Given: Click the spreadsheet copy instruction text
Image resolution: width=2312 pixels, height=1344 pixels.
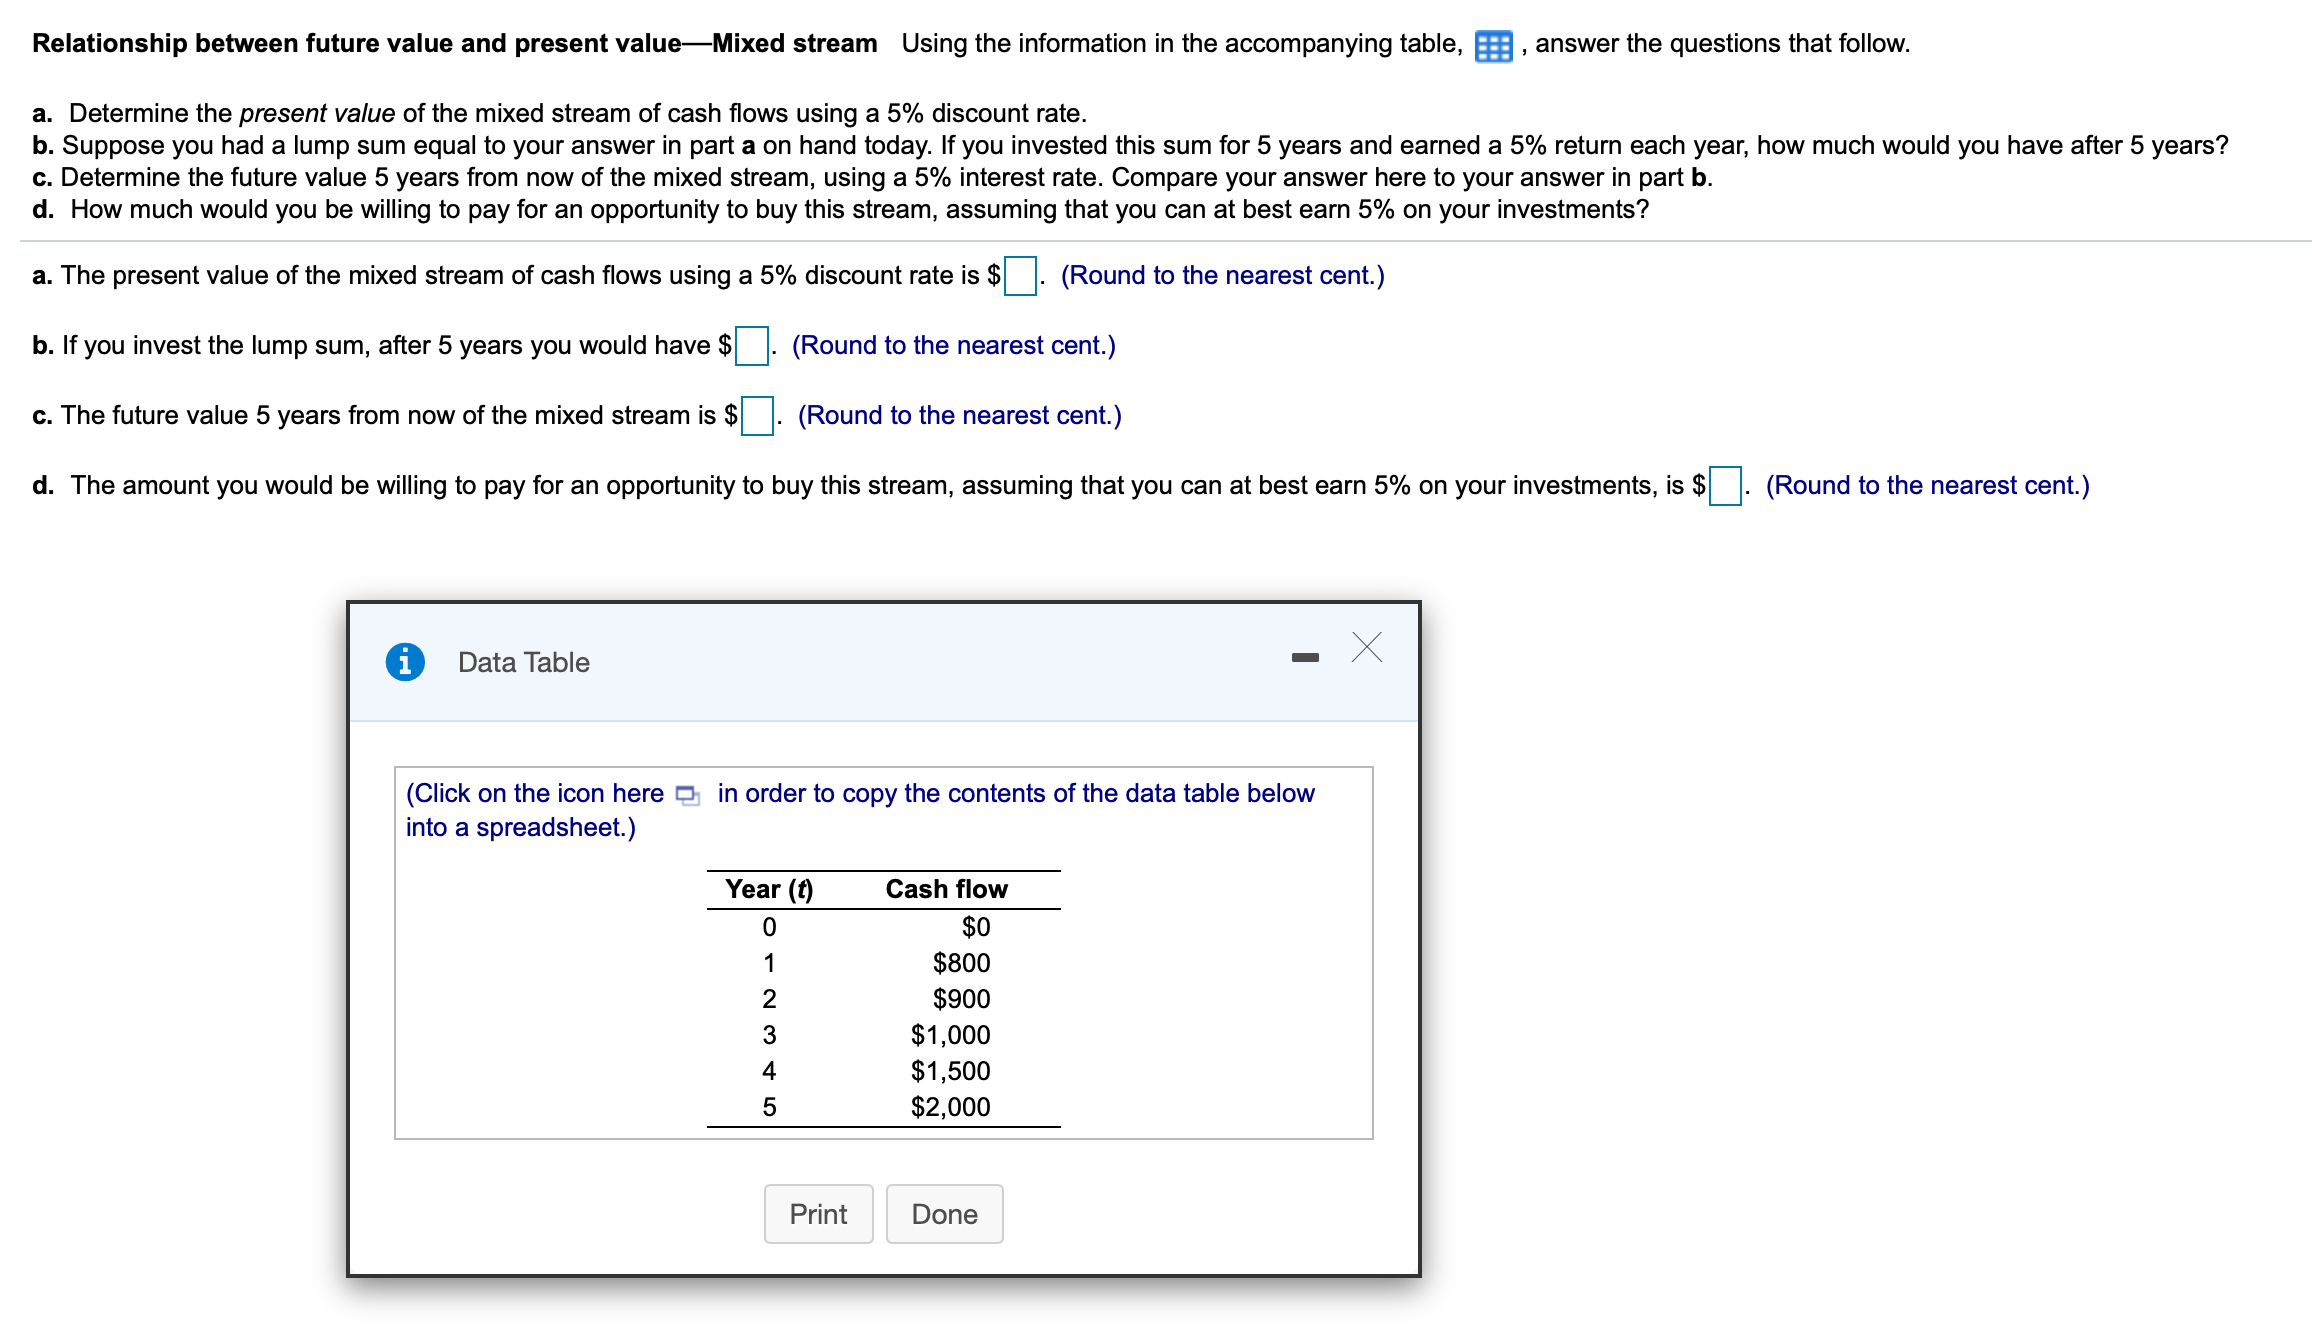Looking at the screenshot, I should 1015,794.
